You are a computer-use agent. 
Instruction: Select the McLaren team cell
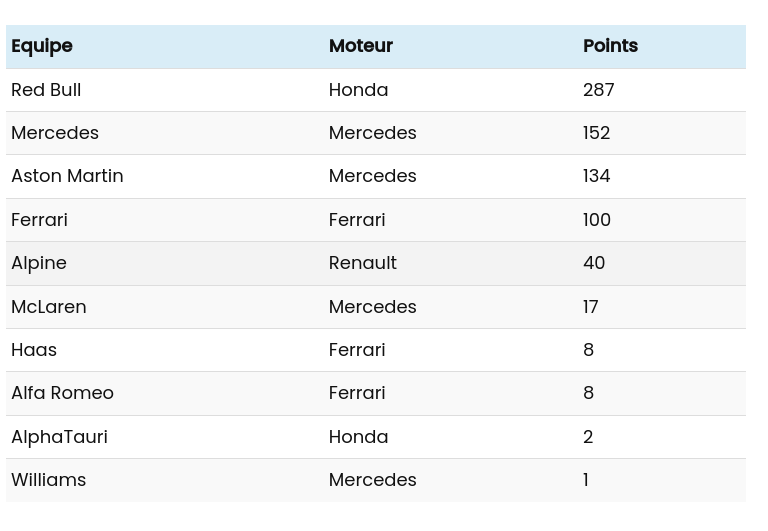(49, 306)
